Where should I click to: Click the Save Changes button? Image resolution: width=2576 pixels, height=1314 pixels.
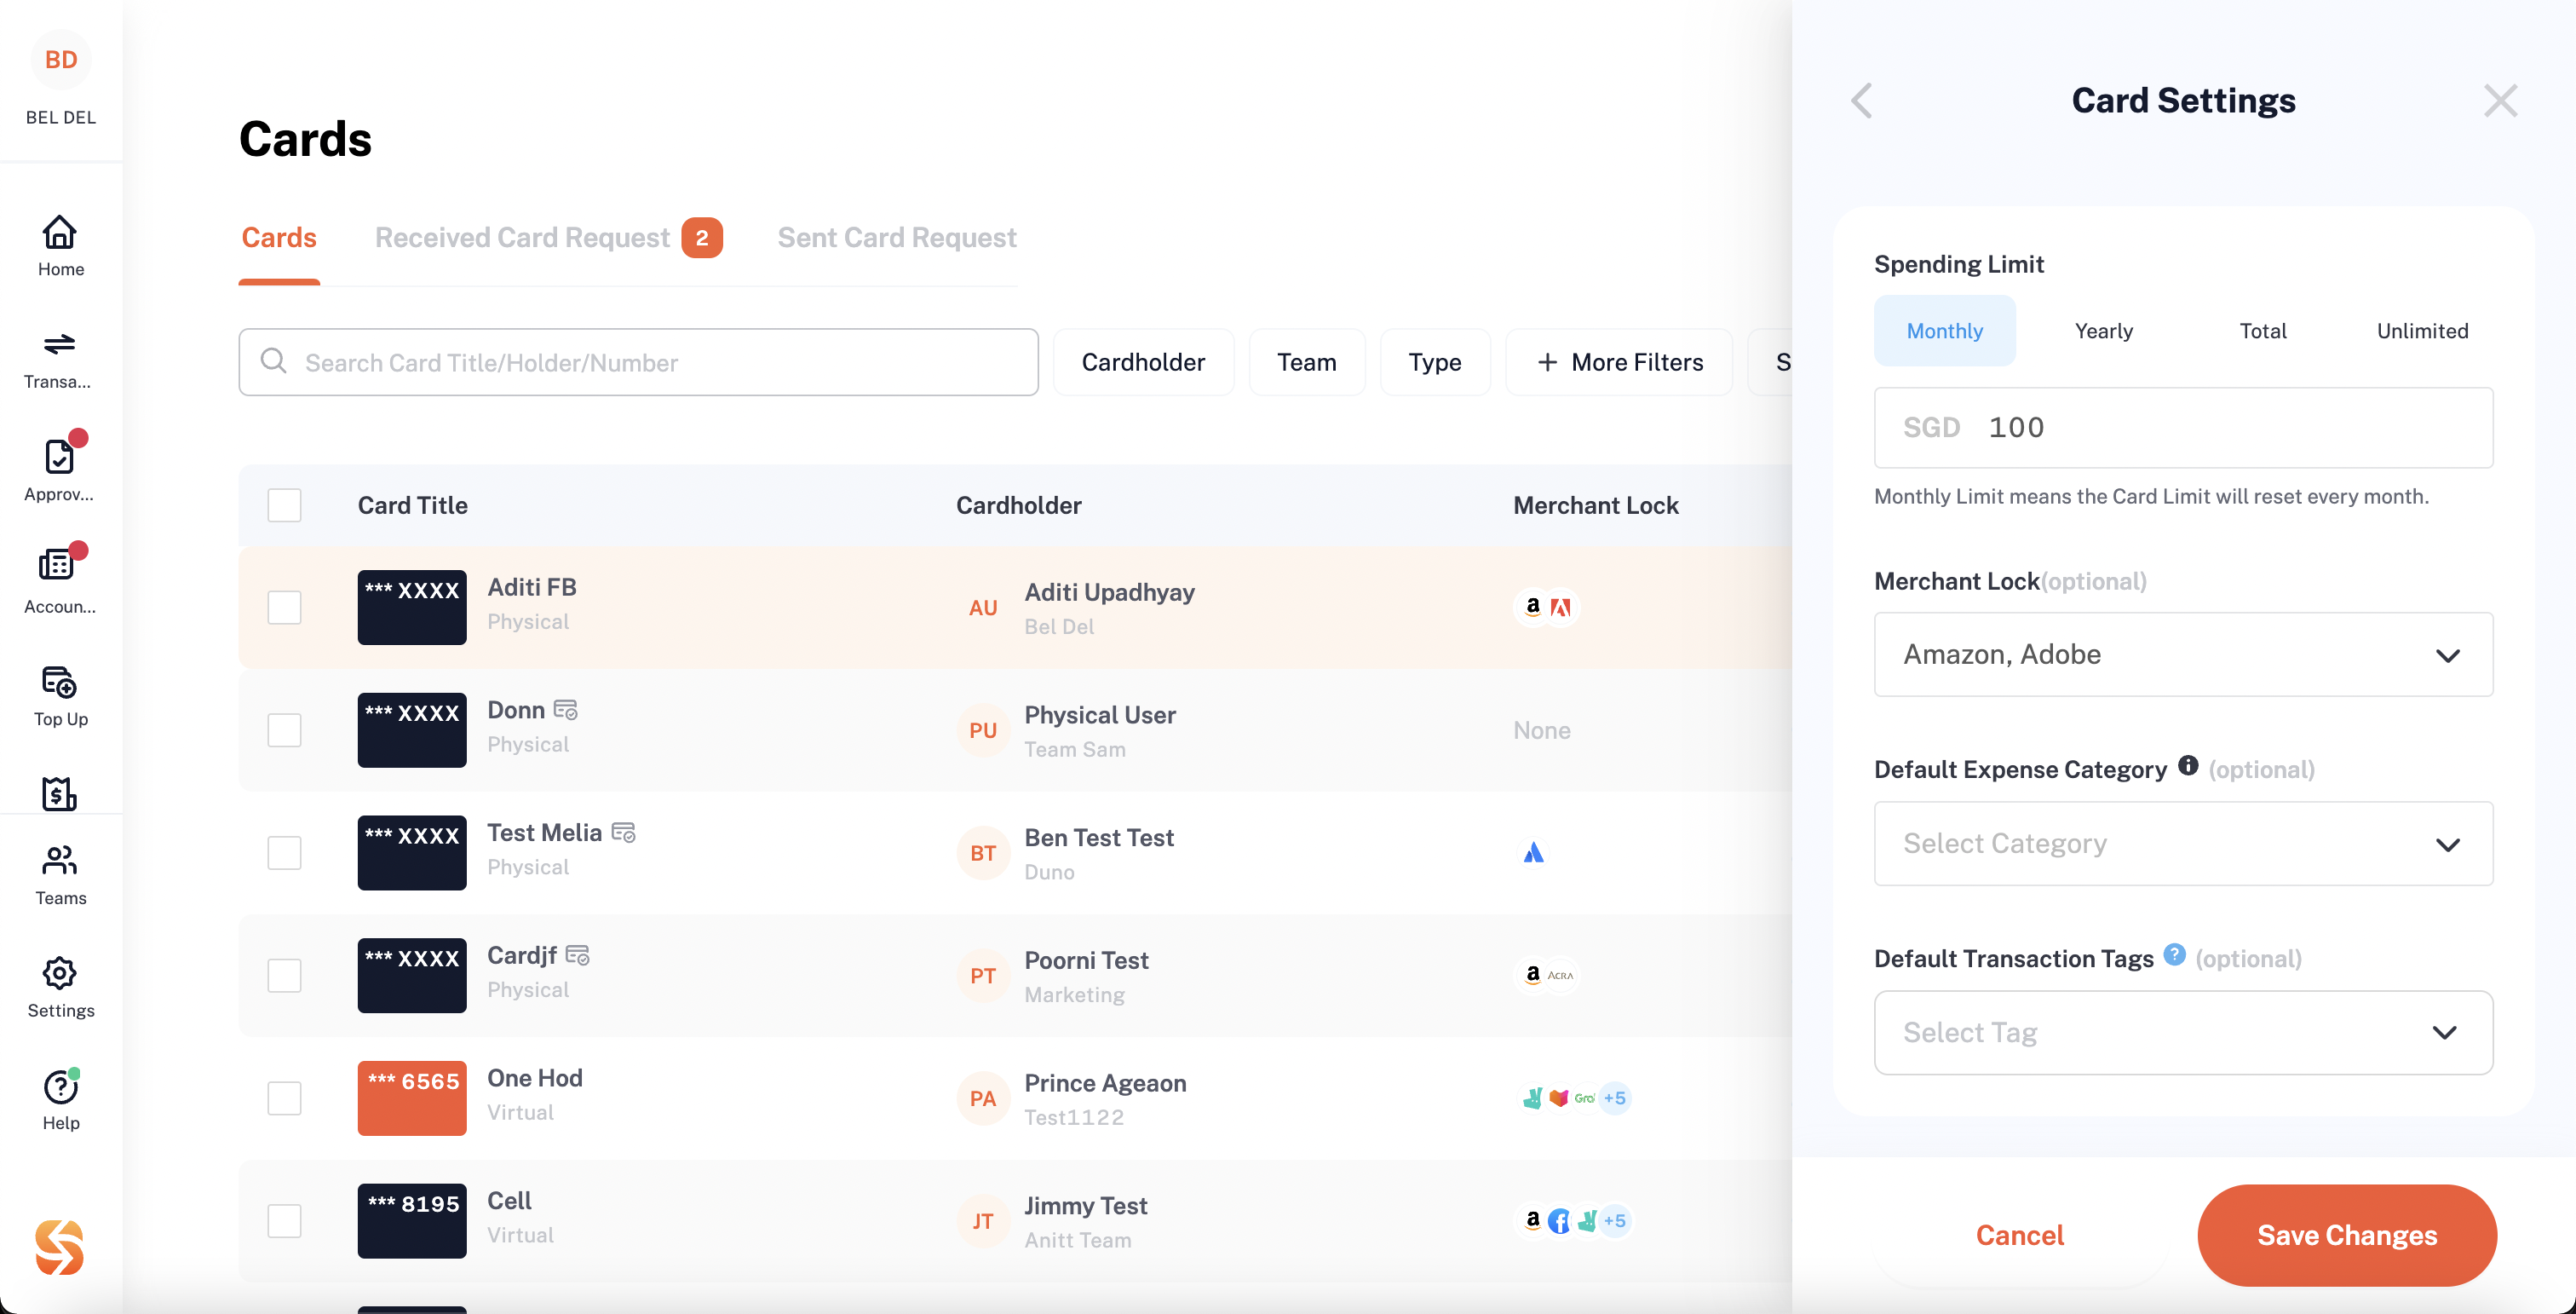pyautogui.click(x=2347, y=1234)
